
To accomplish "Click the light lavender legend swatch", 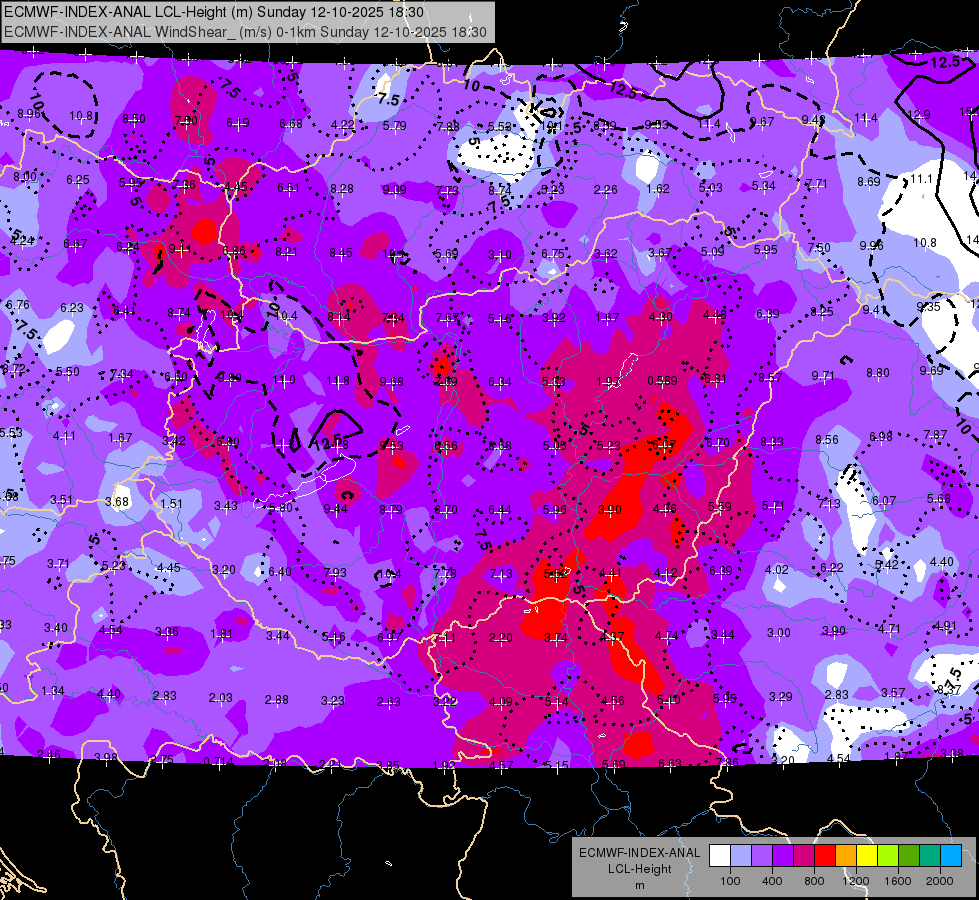I will [x=741, y=856].
